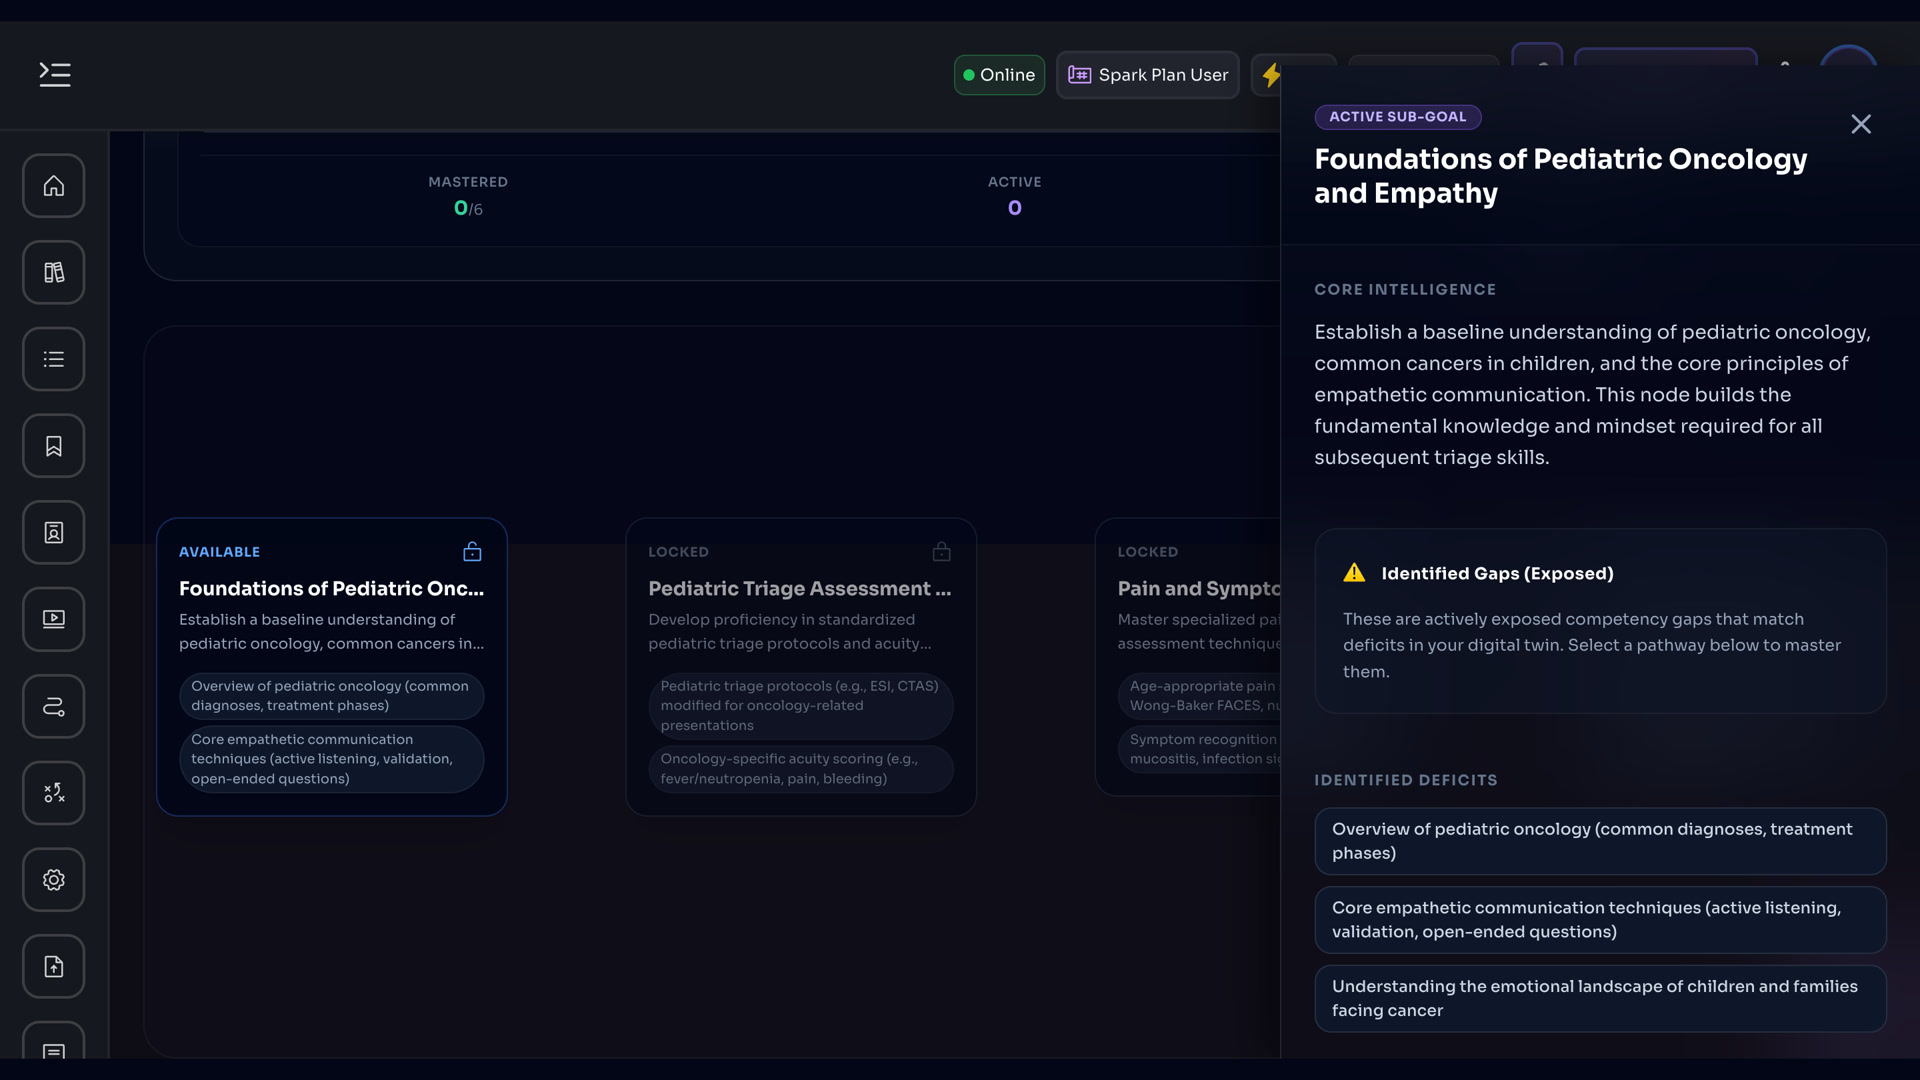This screenshot has width=1920, height=1080.
Task: Click the lightning bolt icon in header
Action: point(1270,75)
